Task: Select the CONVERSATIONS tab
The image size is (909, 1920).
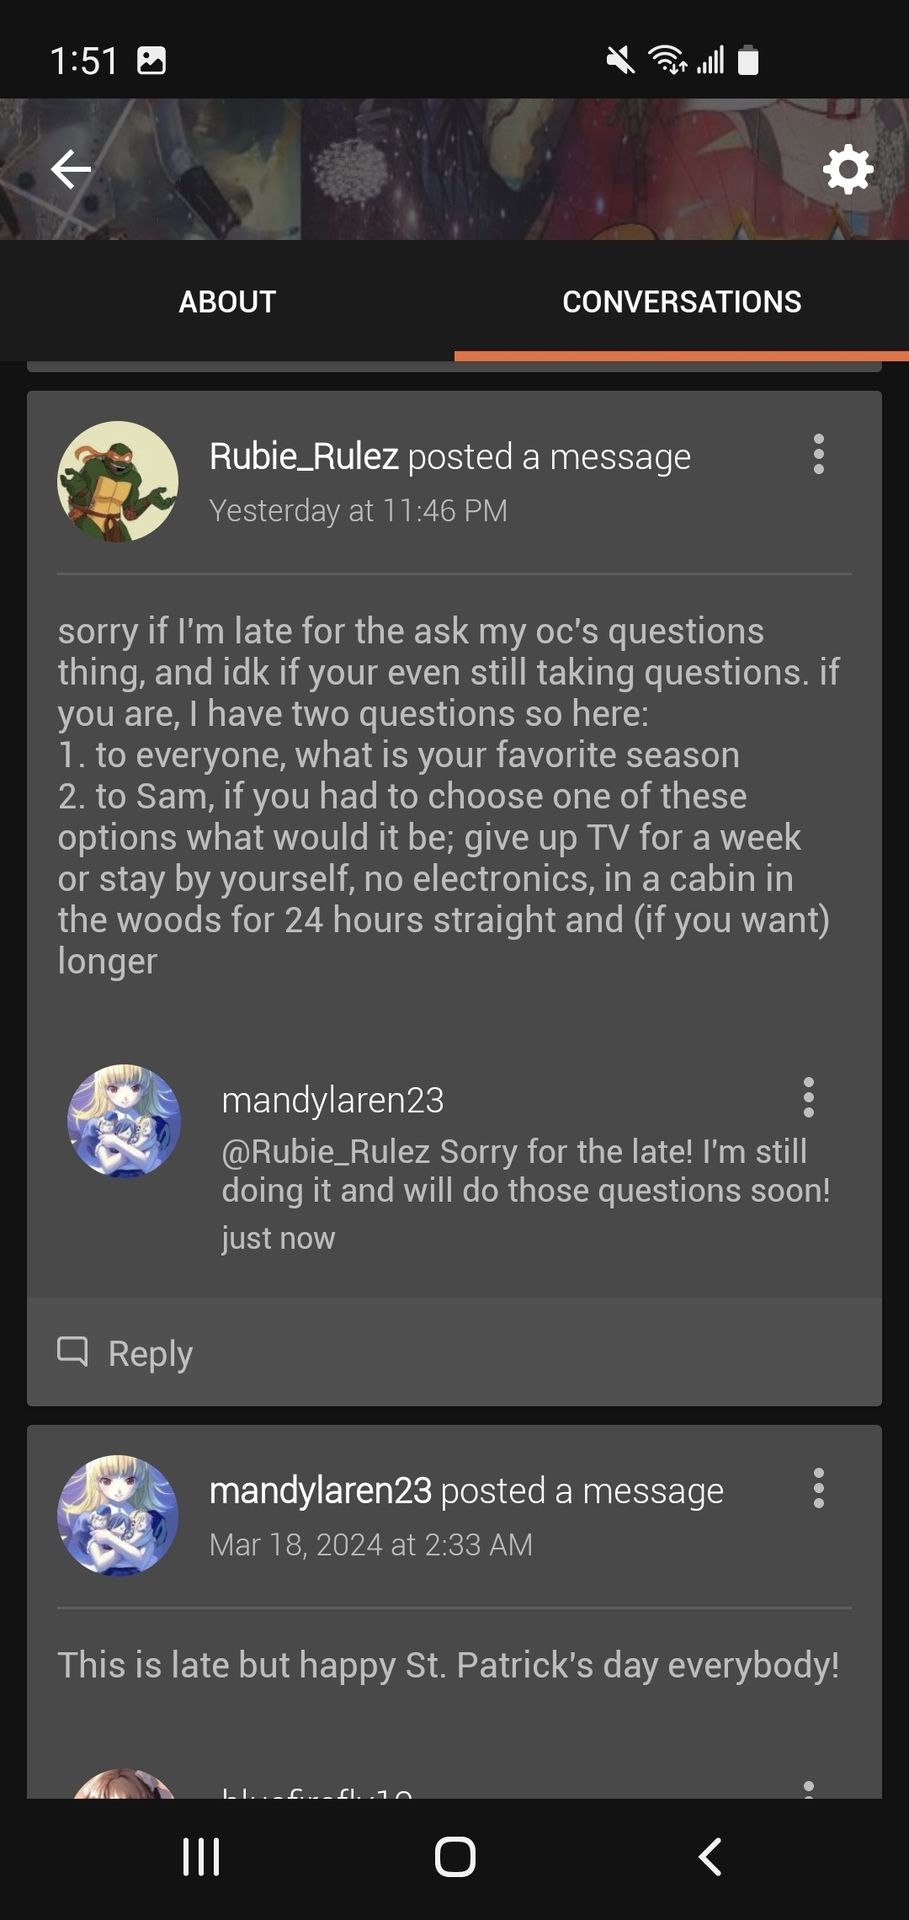Action: click(x=682, y=301)
